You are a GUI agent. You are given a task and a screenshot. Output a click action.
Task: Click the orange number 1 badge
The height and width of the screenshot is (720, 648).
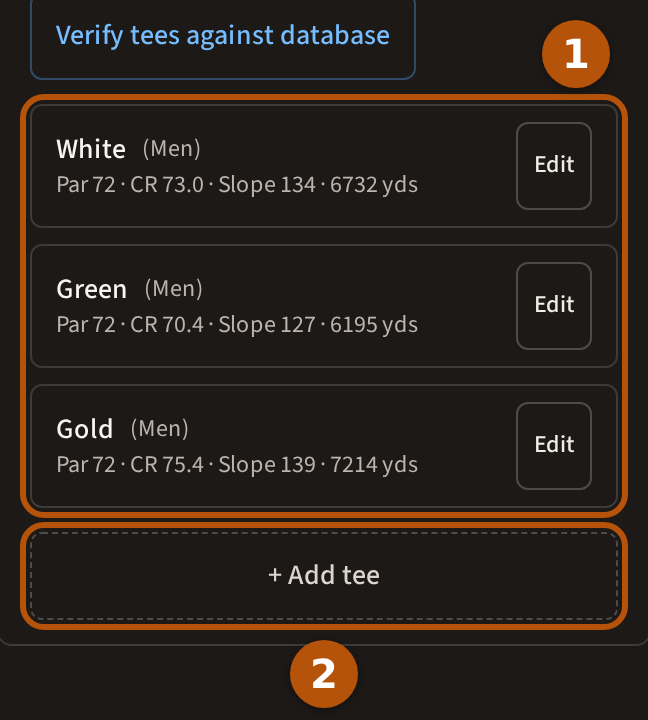576,54
